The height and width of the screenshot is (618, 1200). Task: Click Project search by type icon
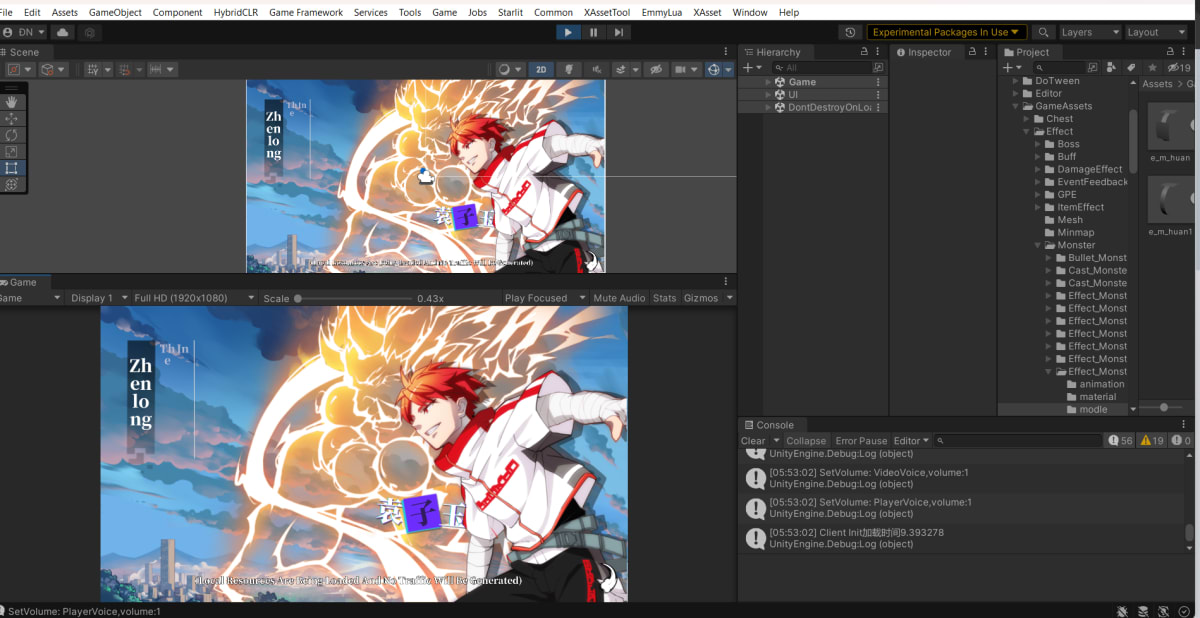click(1111, 67)
